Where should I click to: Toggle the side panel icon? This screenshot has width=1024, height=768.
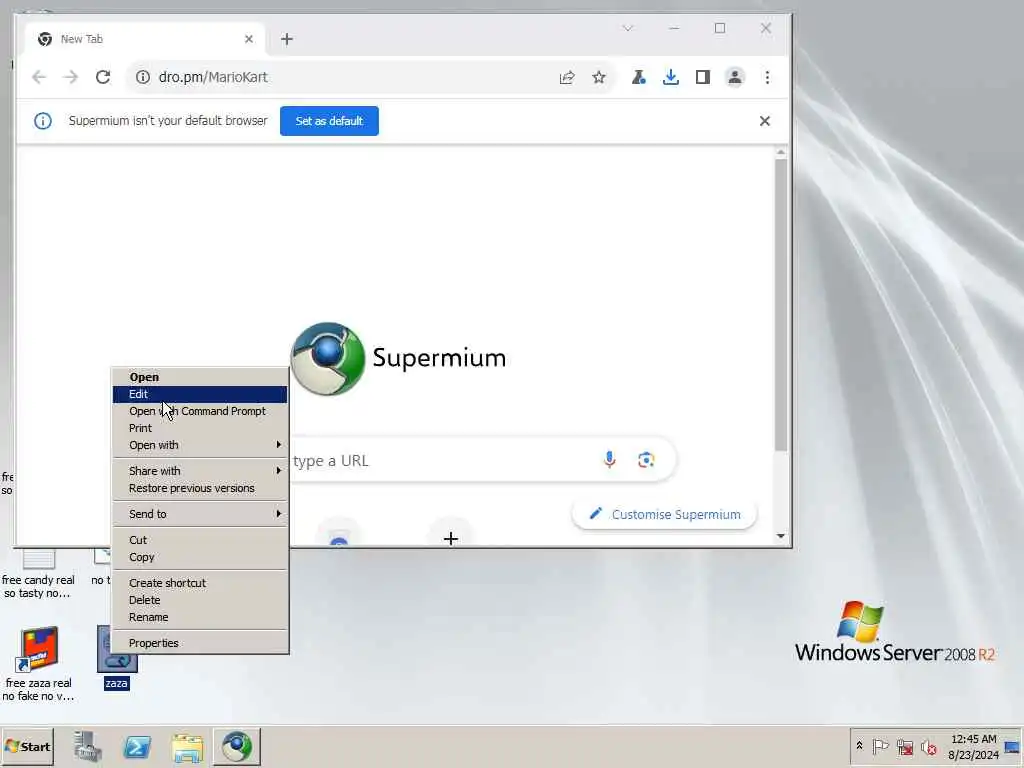(703, 77)
